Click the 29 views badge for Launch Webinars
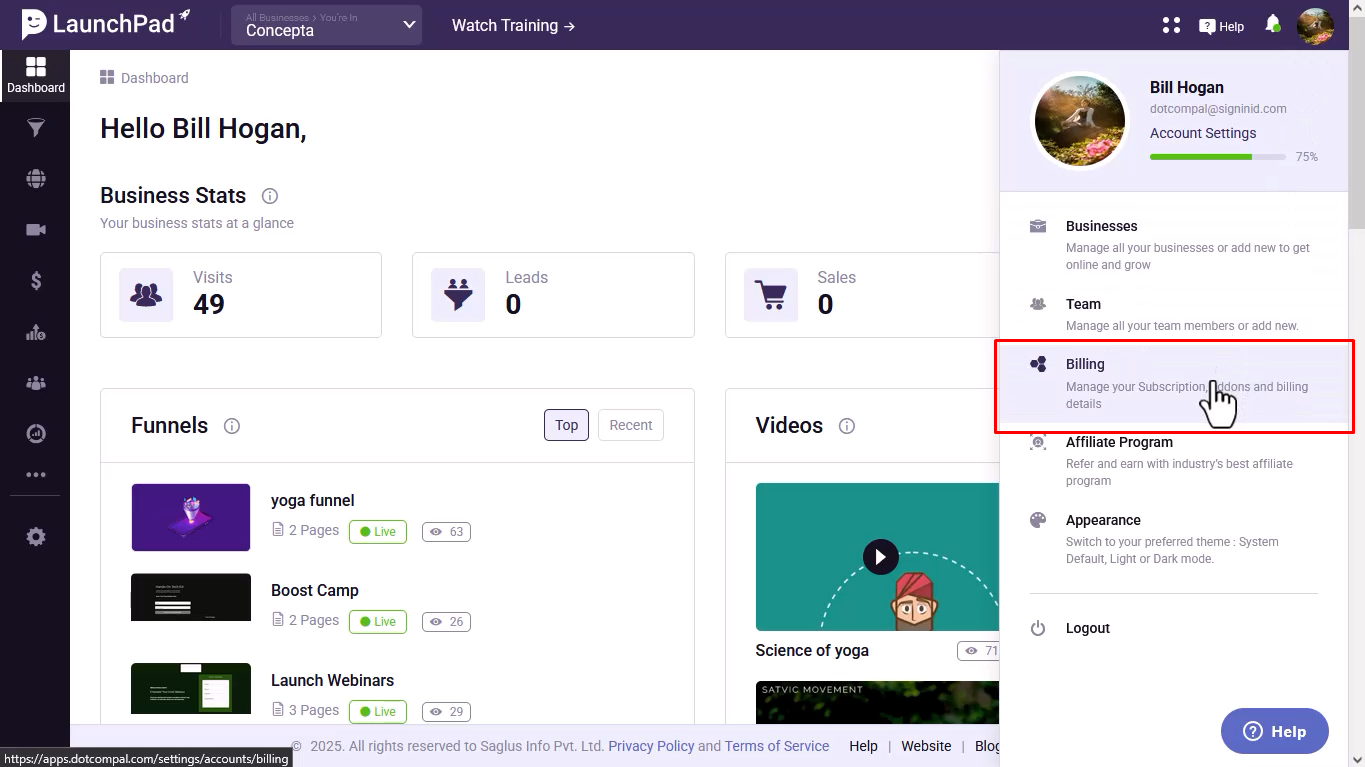This screenshot has width=1365, height=767. coord(446,711)
